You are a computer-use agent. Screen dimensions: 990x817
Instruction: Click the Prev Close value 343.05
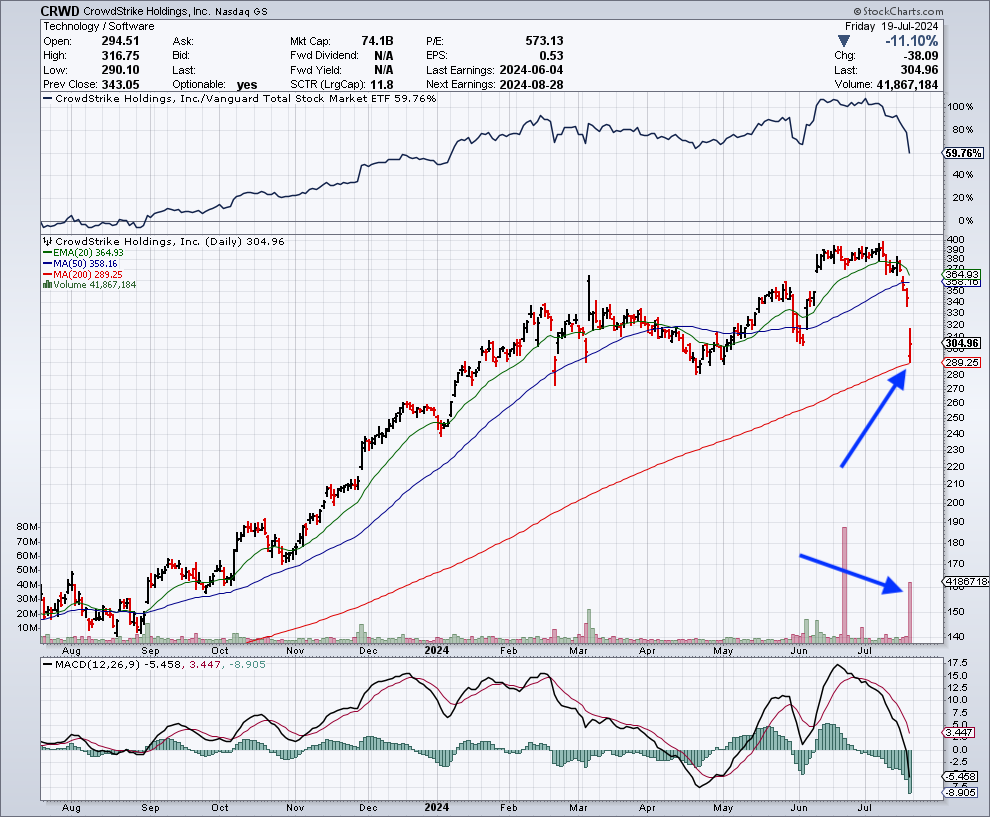click(x=120, y=85)
